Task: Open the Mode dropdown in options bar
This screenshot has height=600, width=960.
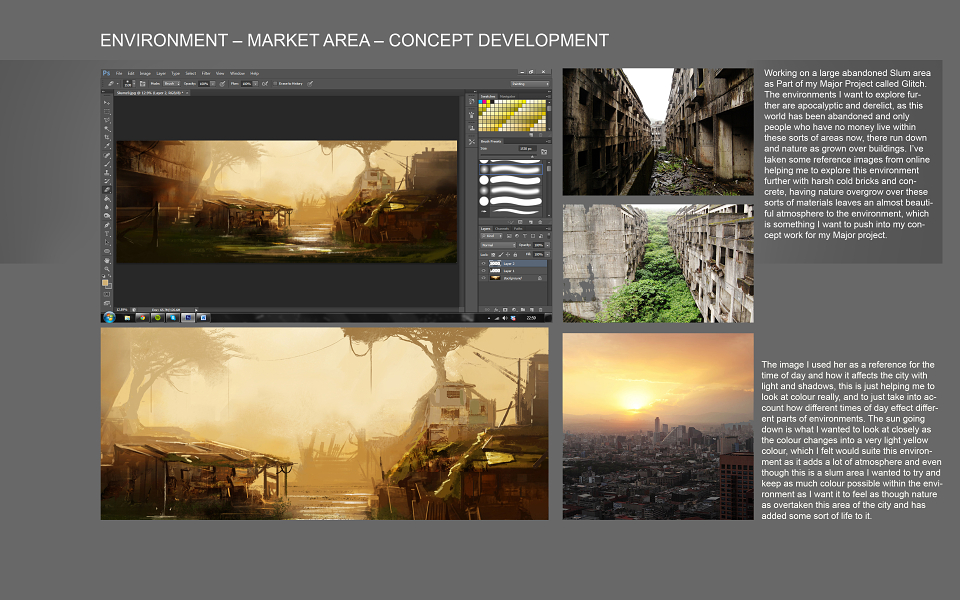Action: click(x=171, y=83)
